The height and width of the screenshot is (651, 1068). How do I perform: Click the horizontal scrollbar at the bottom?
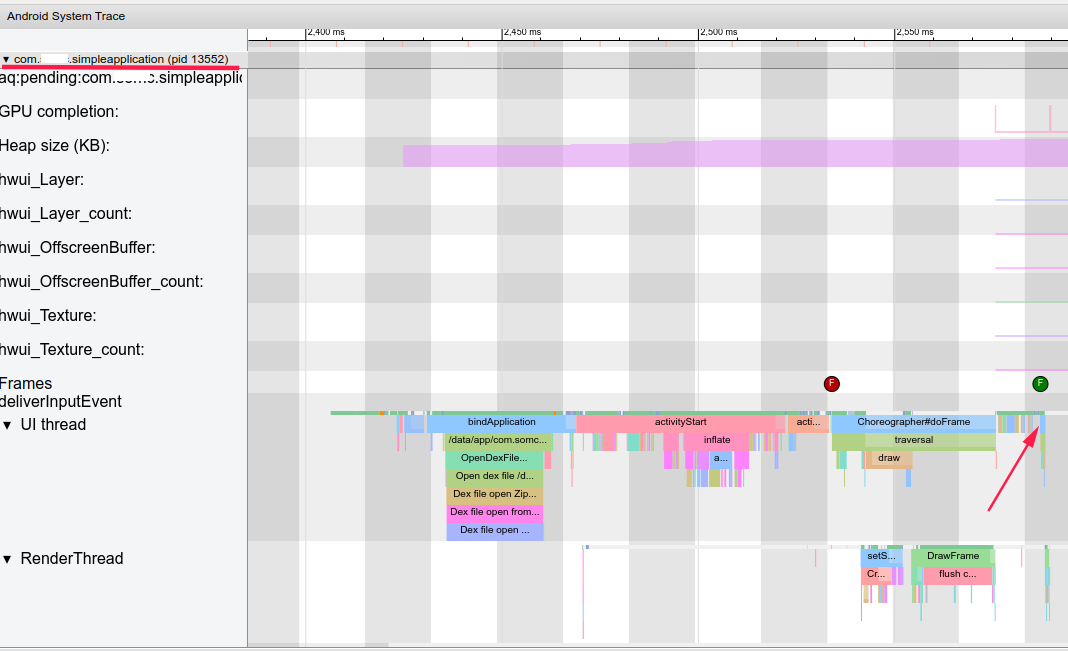[x=318, y=645]
